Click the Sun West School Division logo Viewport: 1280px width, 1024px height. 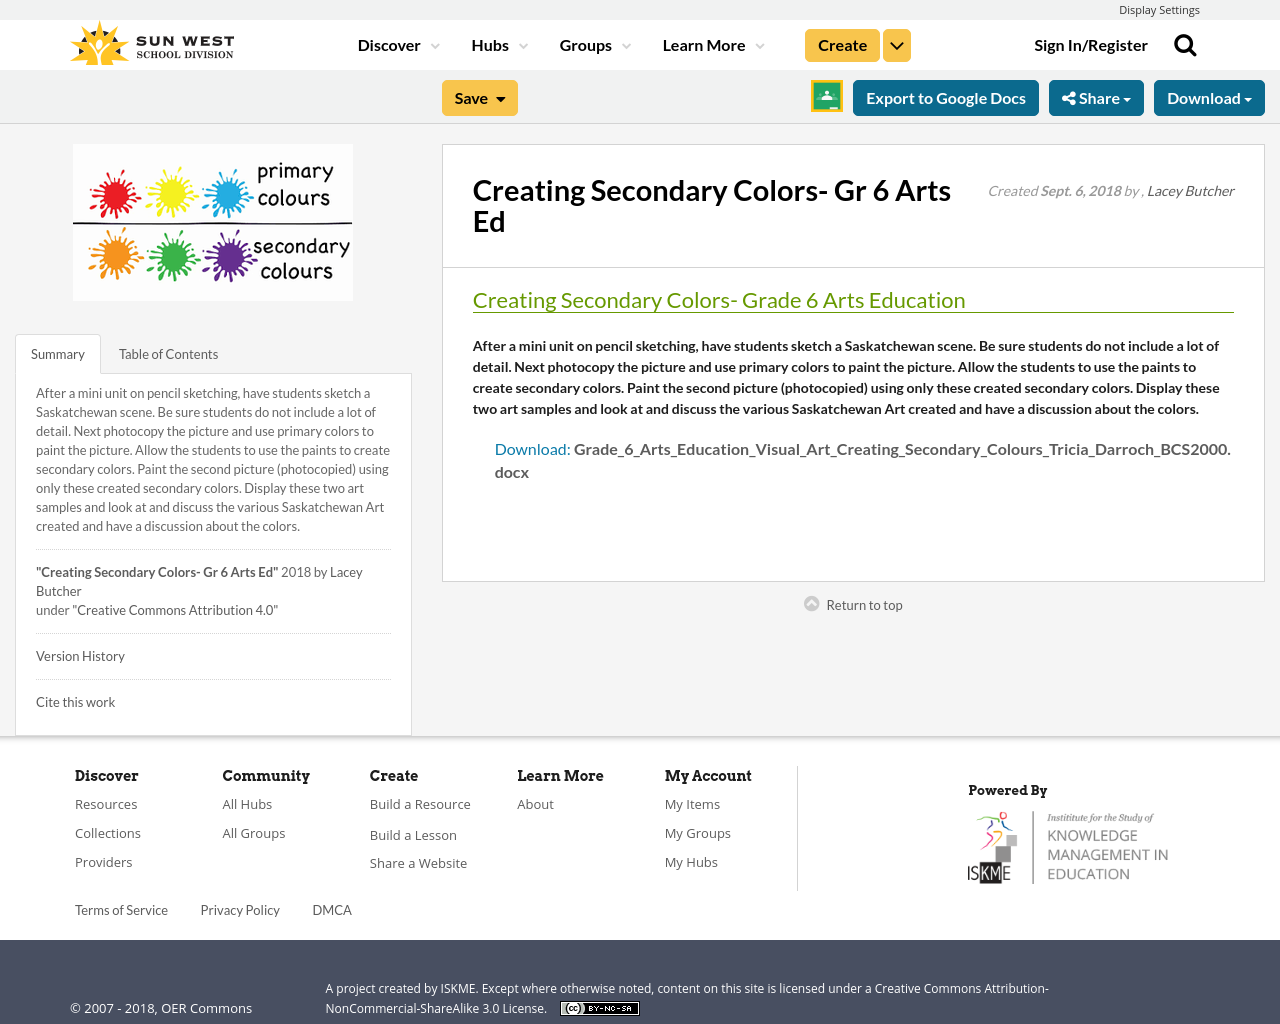[x=150, y=41]
